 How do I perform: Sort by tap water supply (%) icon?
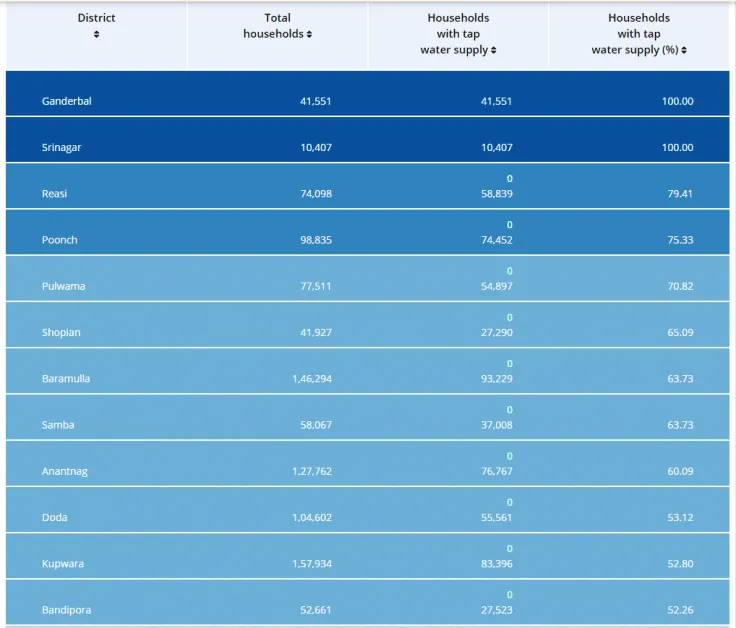(x=684, y=51)
